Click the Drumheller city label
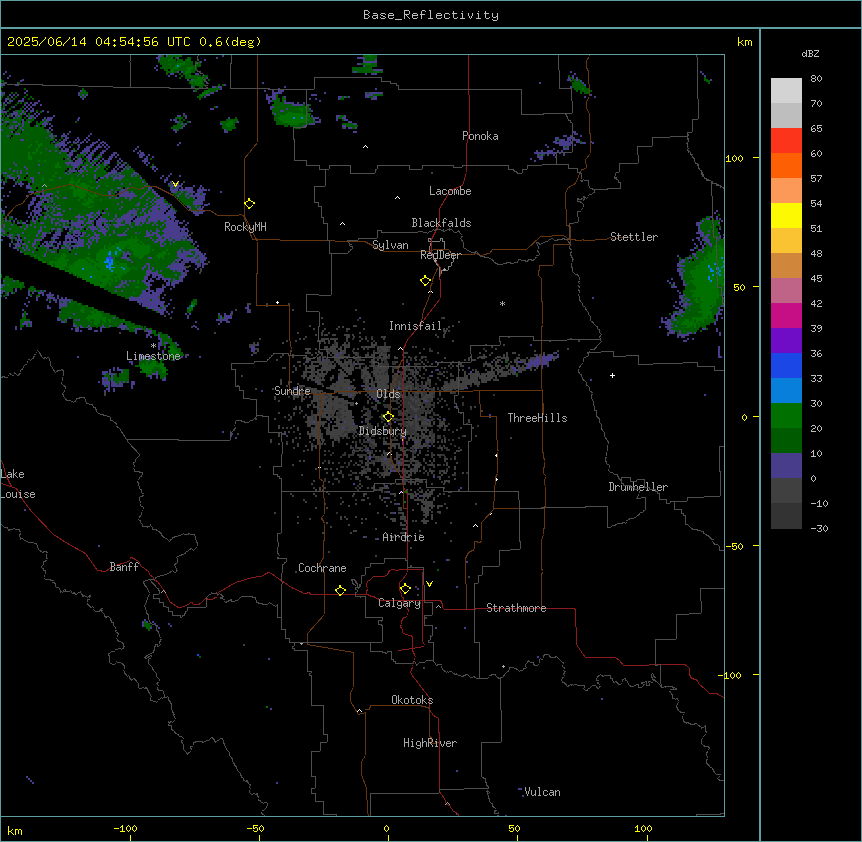 (638, 487)
